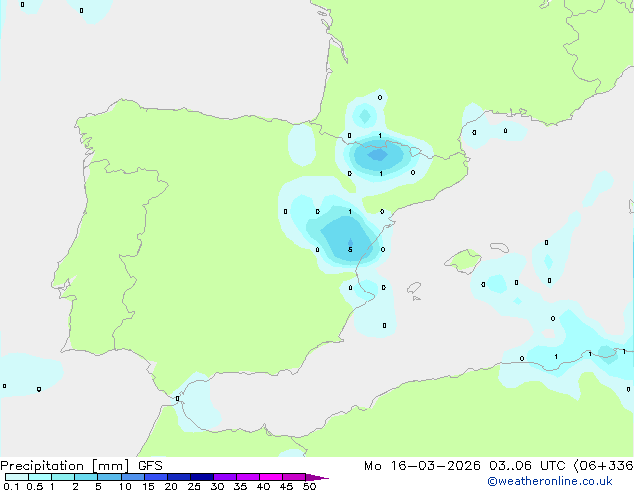This screenshot has width=634, height=490.
Task: Select the 2–5 mm legend color swatch
Action: [86, 477]
